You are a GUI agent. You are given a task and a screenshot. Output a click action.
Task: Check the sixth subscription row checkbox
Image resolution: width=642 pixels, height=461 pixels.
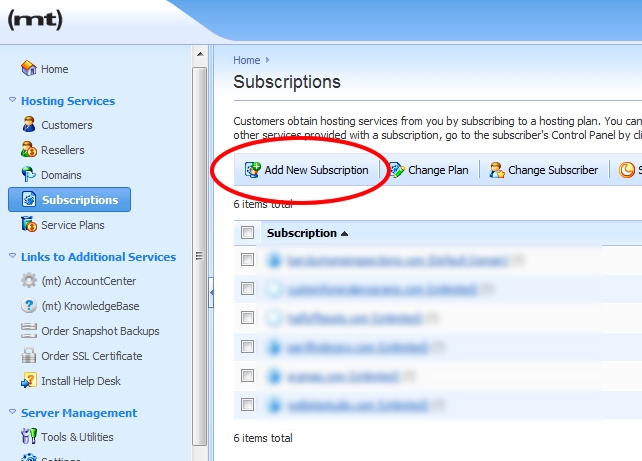(247, 405)
